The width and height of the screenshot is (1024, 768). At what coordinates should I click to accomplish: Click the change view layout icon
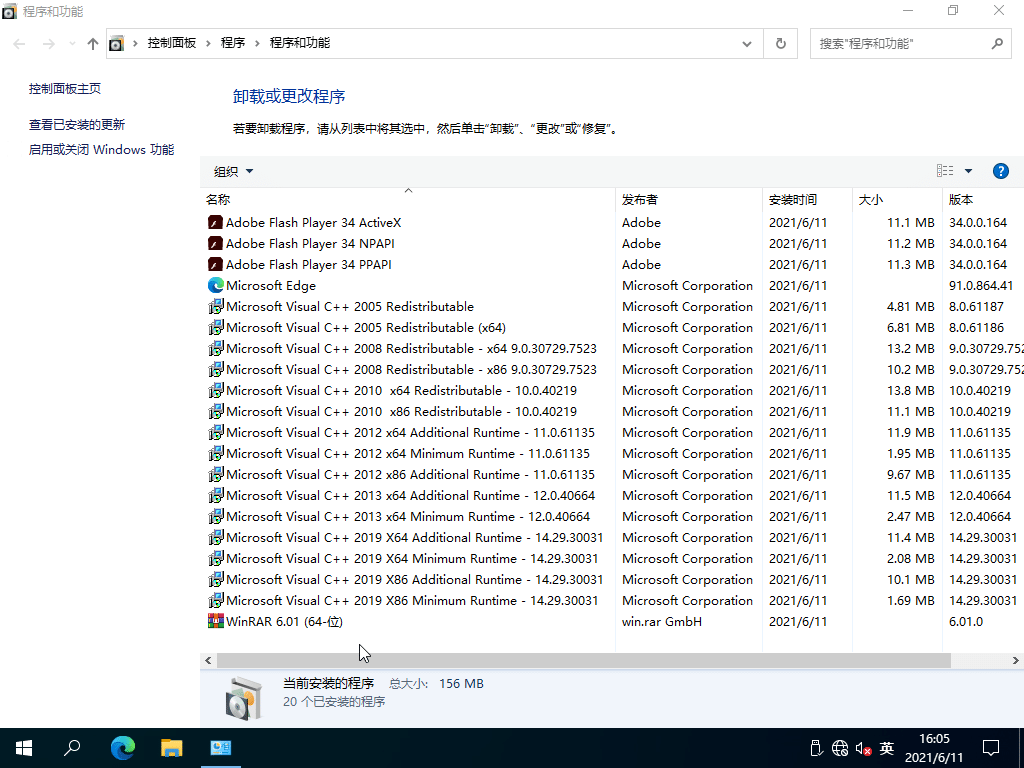click(x=944, y=170)
